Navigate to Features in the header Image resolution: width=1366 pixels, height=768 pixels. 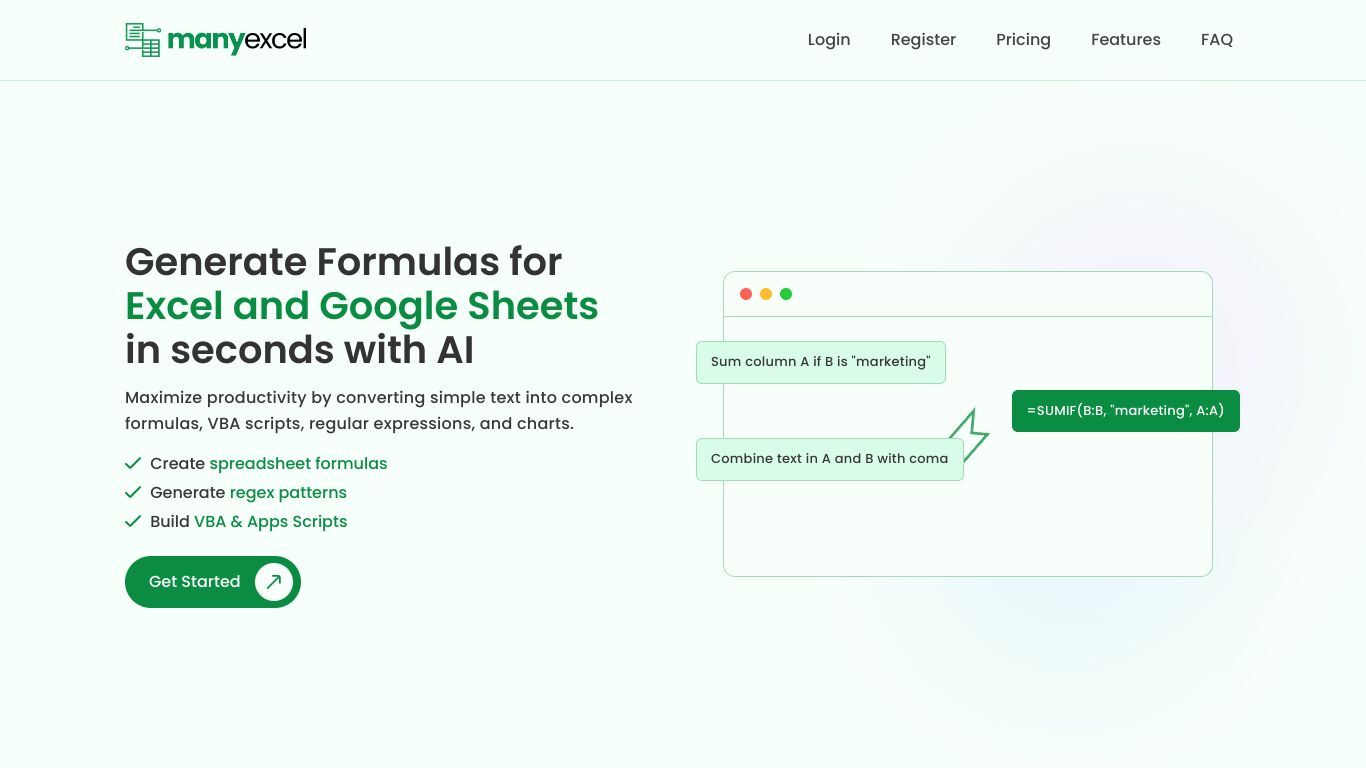pos(1126,40)
